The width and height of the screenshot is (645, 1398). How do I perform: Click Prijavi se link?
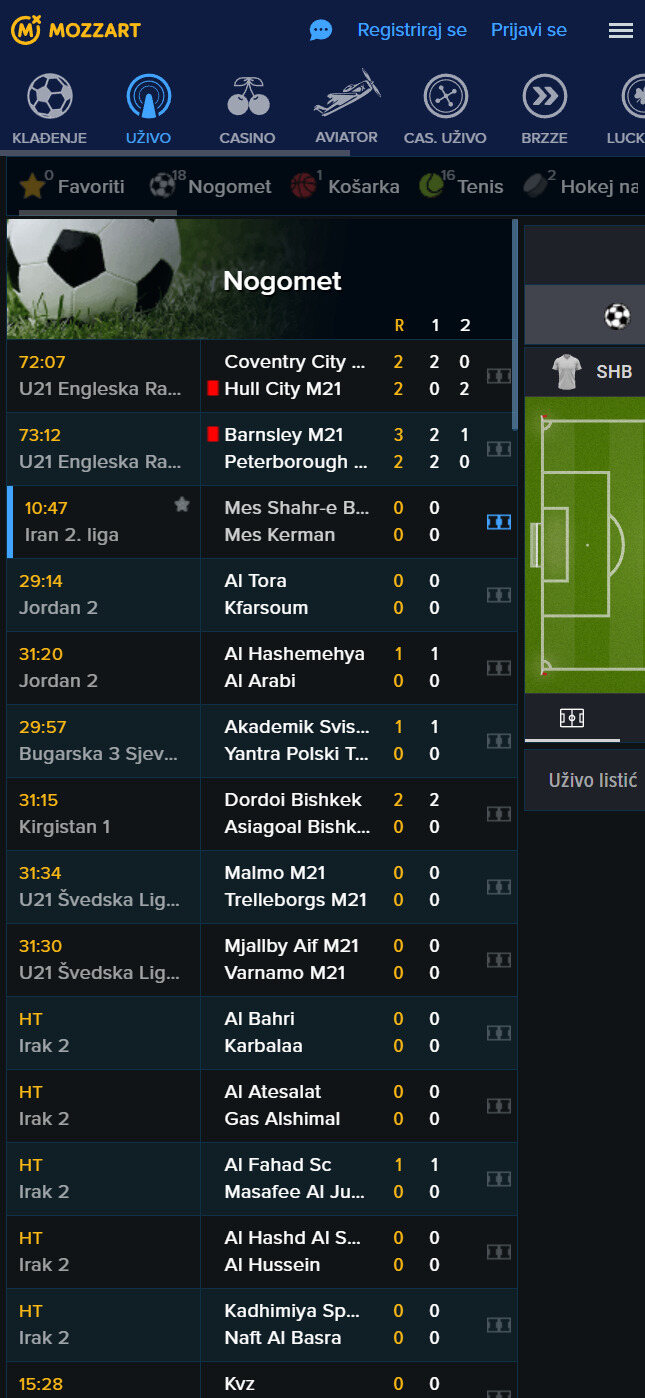tap(528, 30)
